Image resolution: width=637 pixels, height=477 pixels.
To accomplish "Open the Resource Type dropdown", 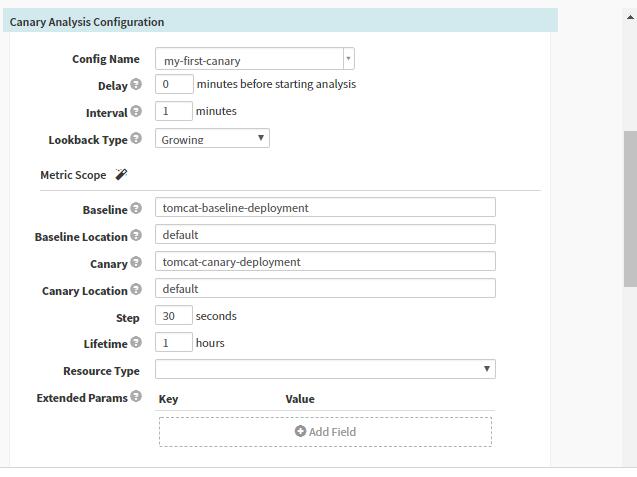I will pyautogui.click(x=325, y=370).
